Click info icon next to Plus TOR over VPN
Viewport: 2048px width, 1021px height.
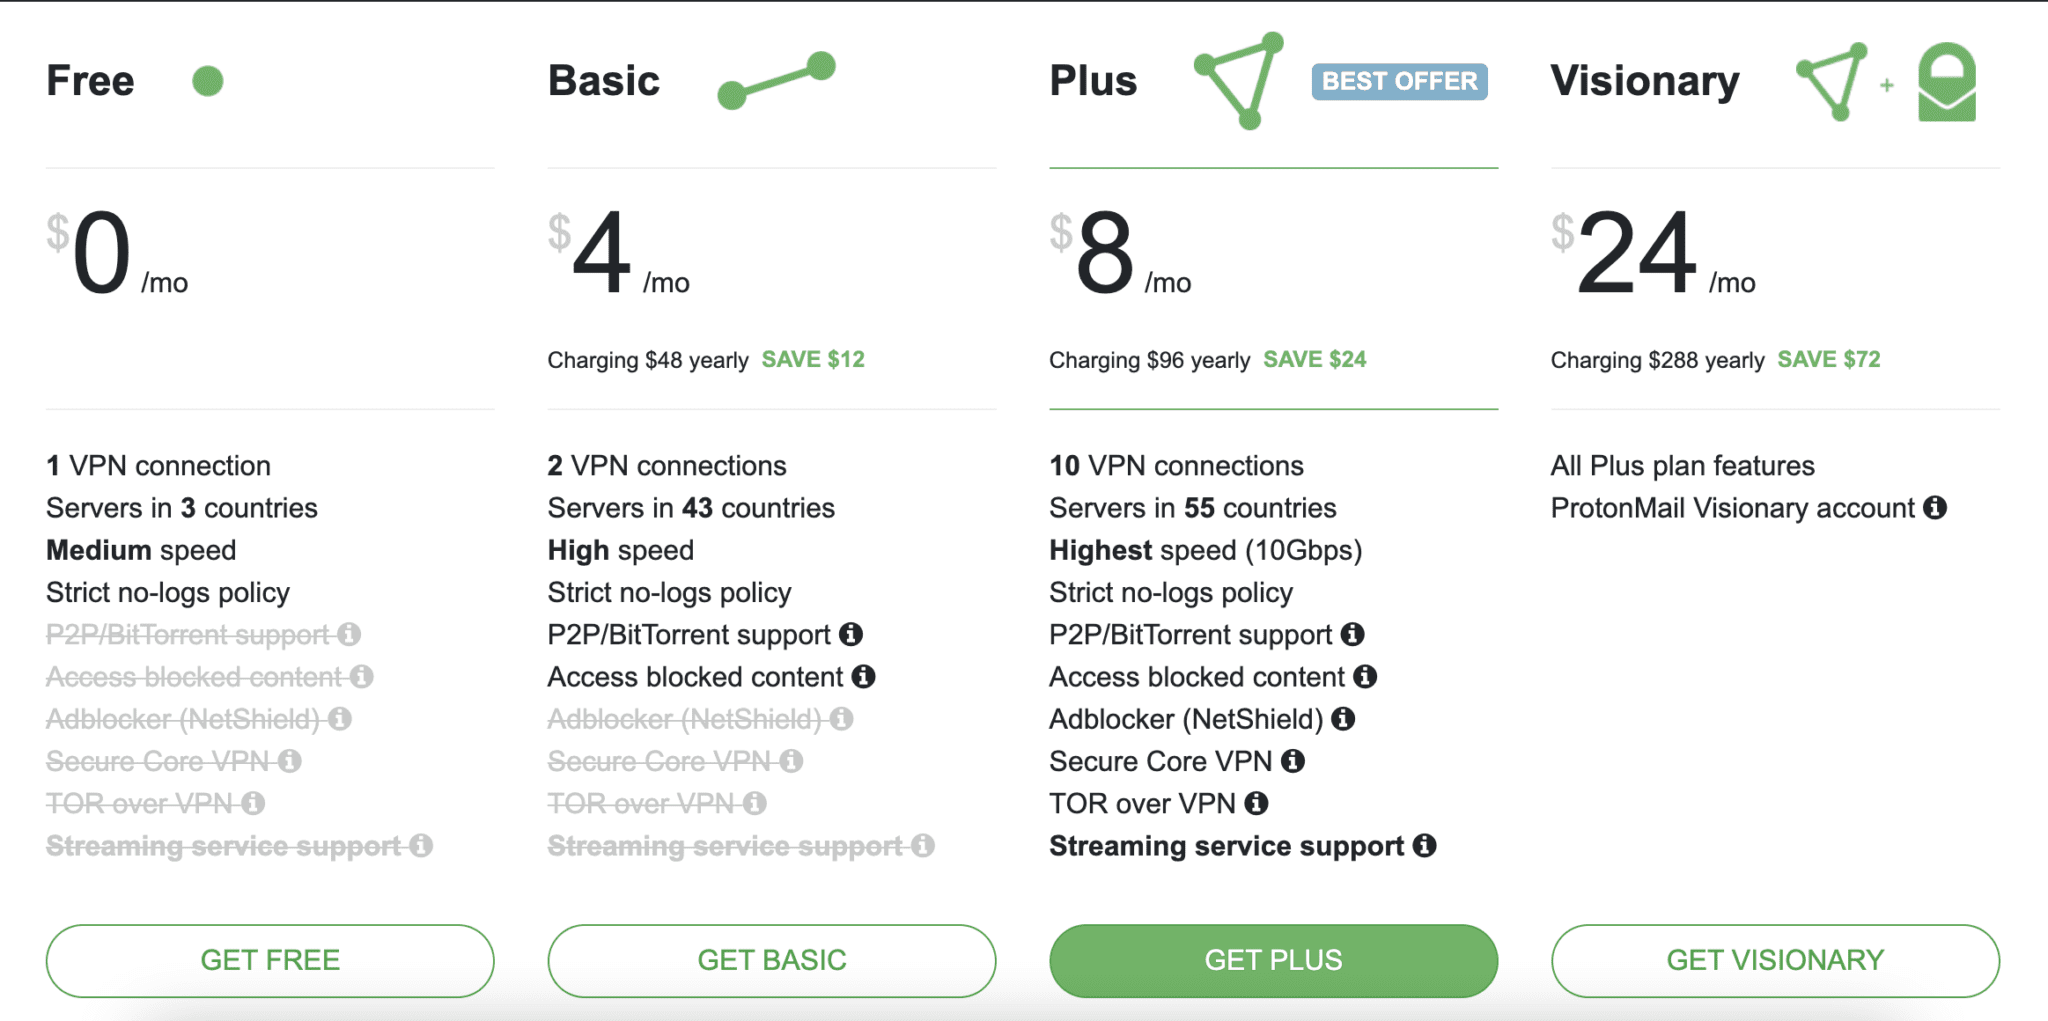1257,804
